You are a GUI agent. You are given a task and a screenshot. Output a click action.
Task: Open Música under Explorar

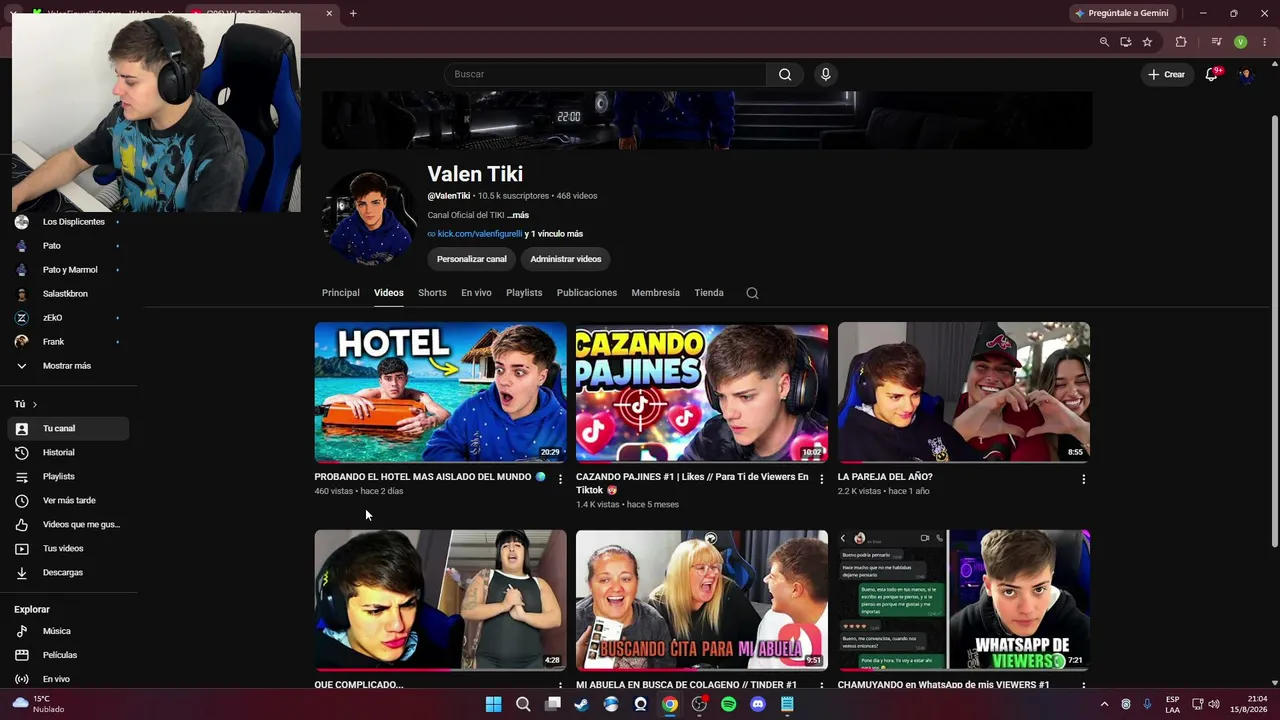point(68,631)
